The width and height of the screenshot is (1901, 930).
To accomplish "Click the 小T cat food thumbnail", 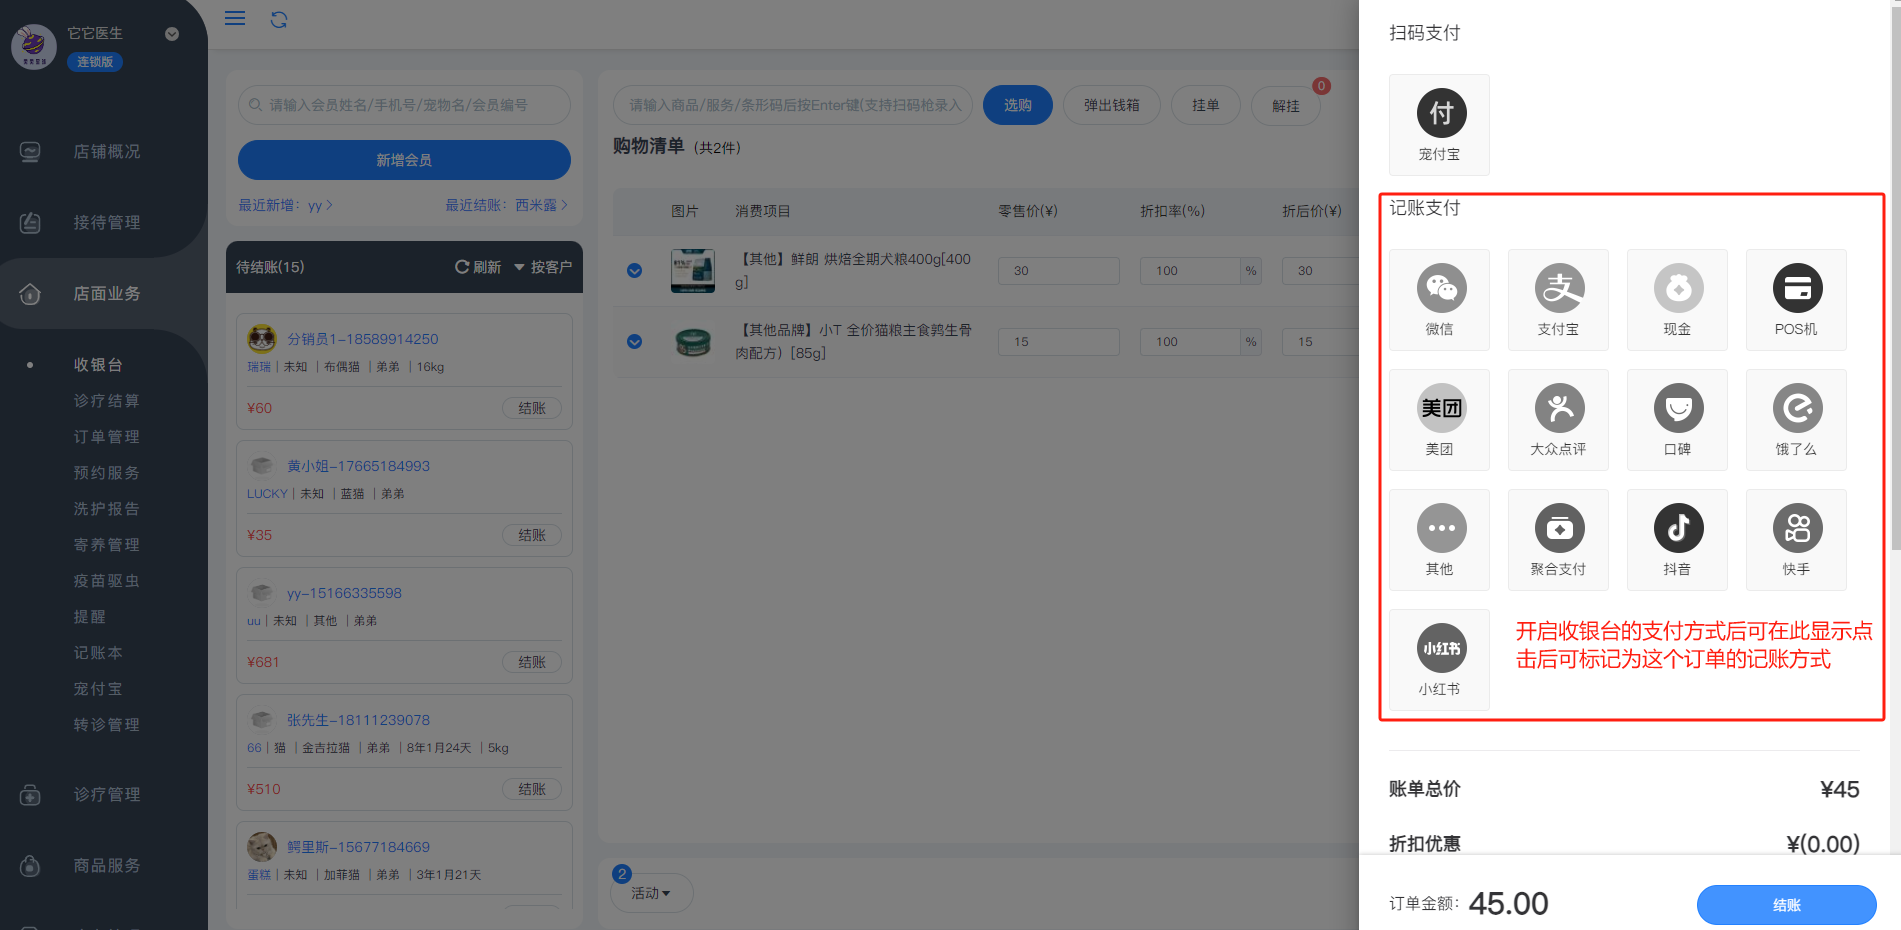I will [x=693, y=342].
